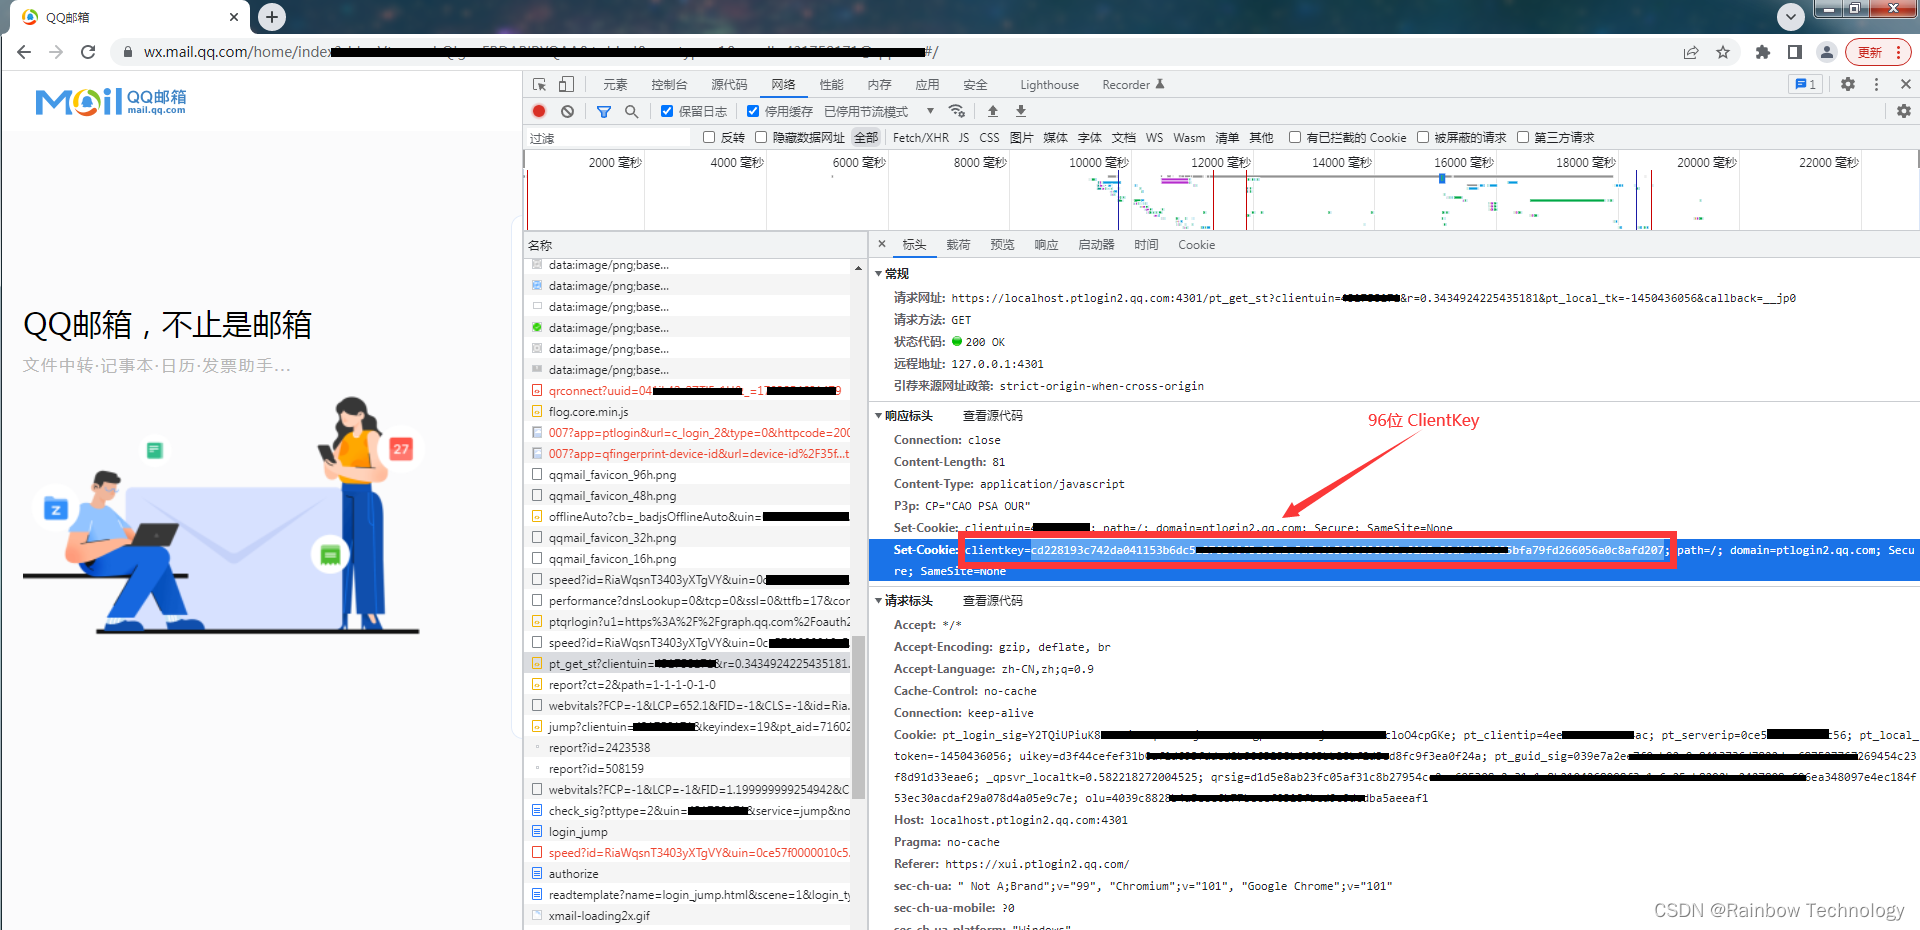Screen dimensions: 1920x930
Task: Open DevTools settings gear icon
Action: [1848, 85]
